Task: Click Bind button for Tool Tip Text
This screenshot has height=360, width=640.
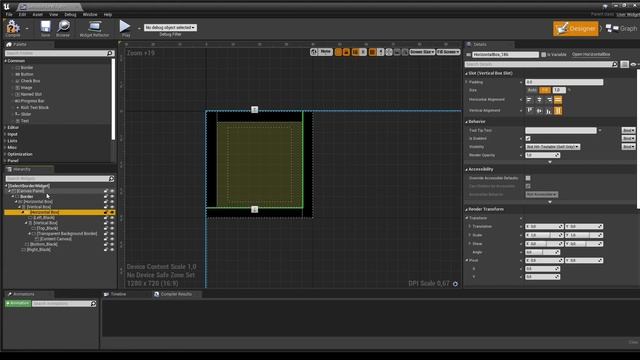Action: coord(628,131)
